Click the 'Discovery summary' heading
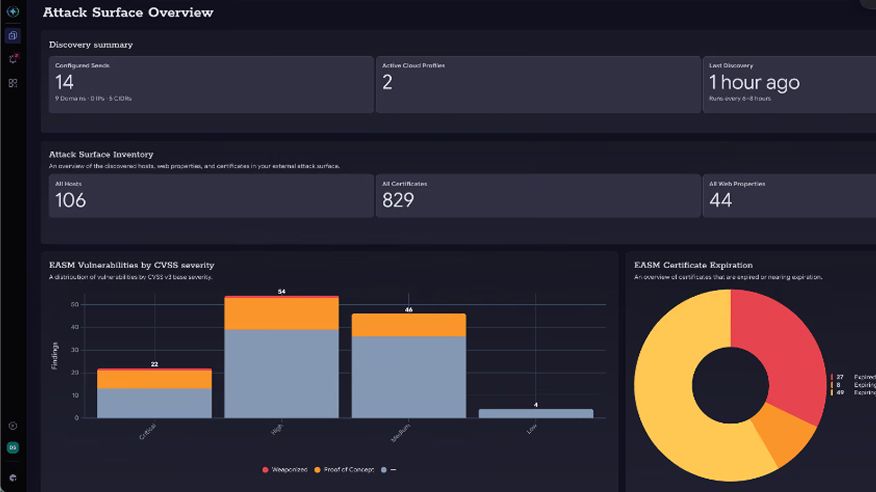This screenshot has height=492, width=876. click(91, 45)
